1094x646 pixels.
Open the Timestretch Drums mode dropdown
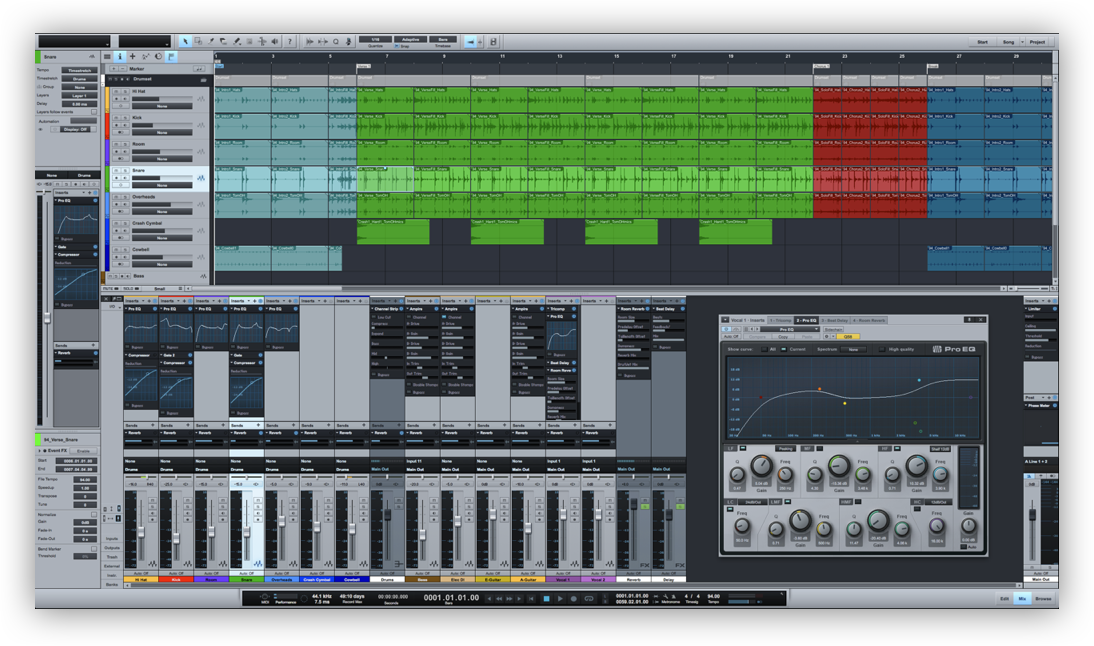point(80,79)
